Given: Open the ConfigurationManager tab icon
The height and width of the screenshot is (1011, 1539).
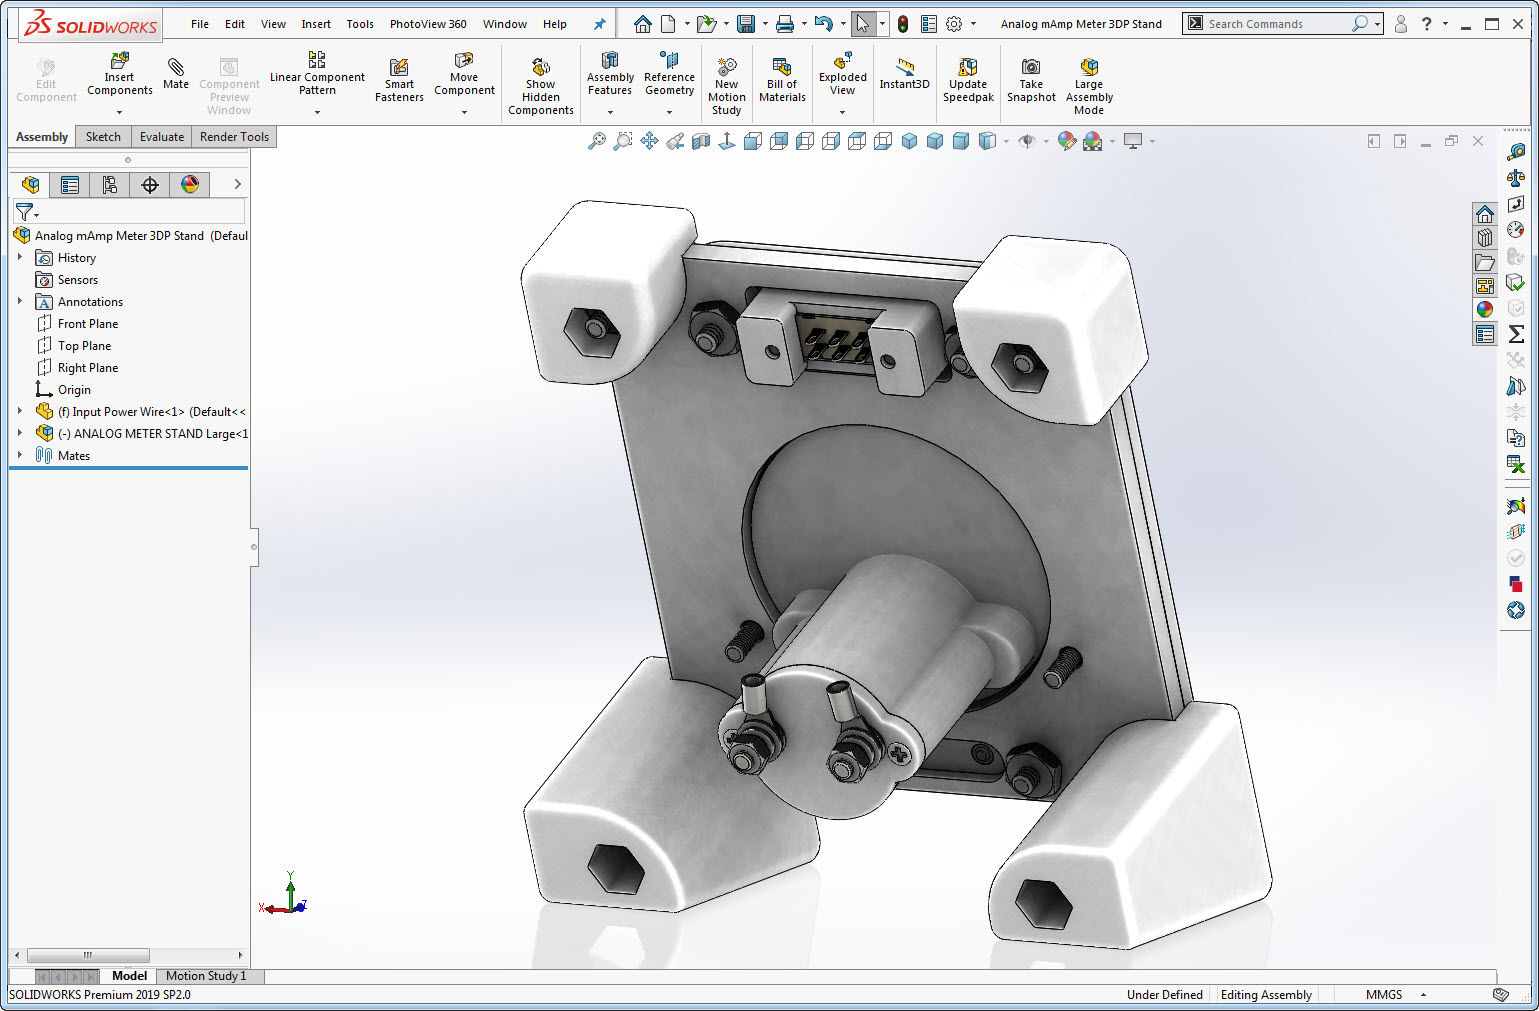Looking at the screenshot, I should (110, 185).
